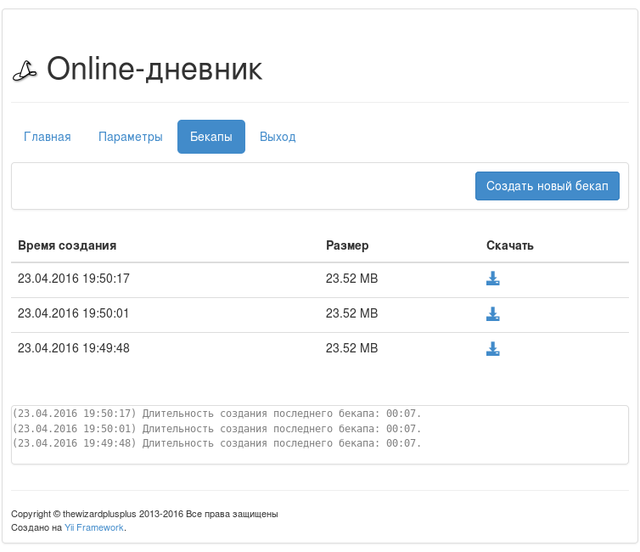Click the 23.52 MB size for 19:50:01
Image resolution: width=640 pixels, height=552 pixels.
point(352,314)
